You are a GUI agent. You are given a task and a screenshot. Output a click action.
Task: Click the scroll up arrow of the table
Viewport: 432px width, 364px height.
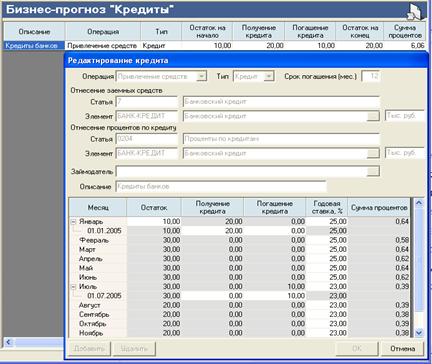[x=419, y=202]
